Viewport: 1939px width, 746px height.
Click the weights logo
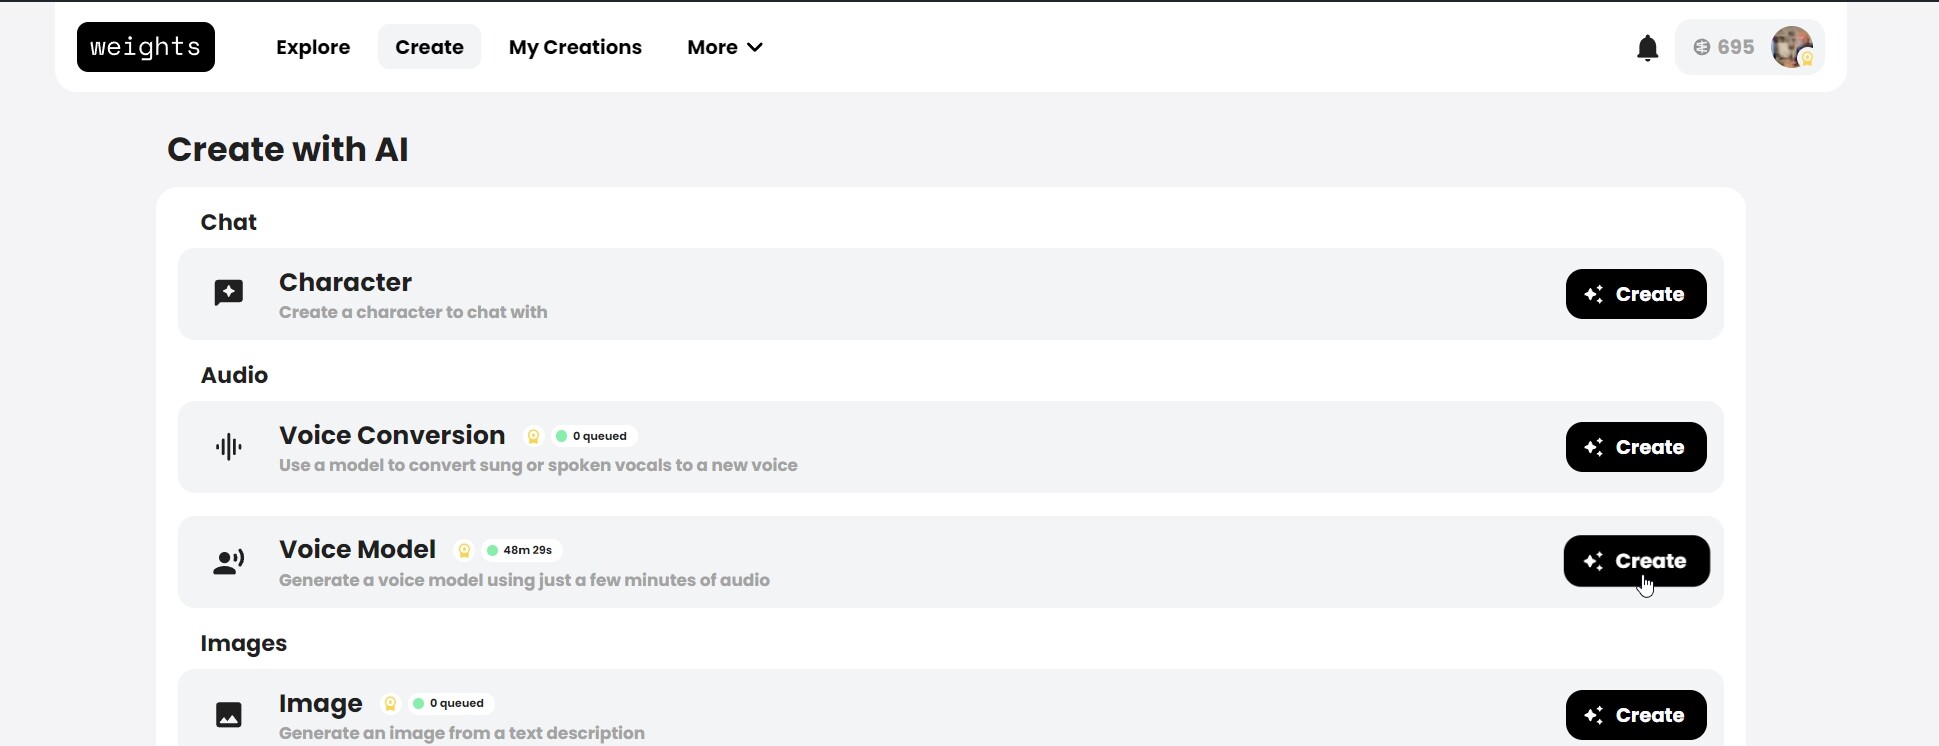point(146,47)
